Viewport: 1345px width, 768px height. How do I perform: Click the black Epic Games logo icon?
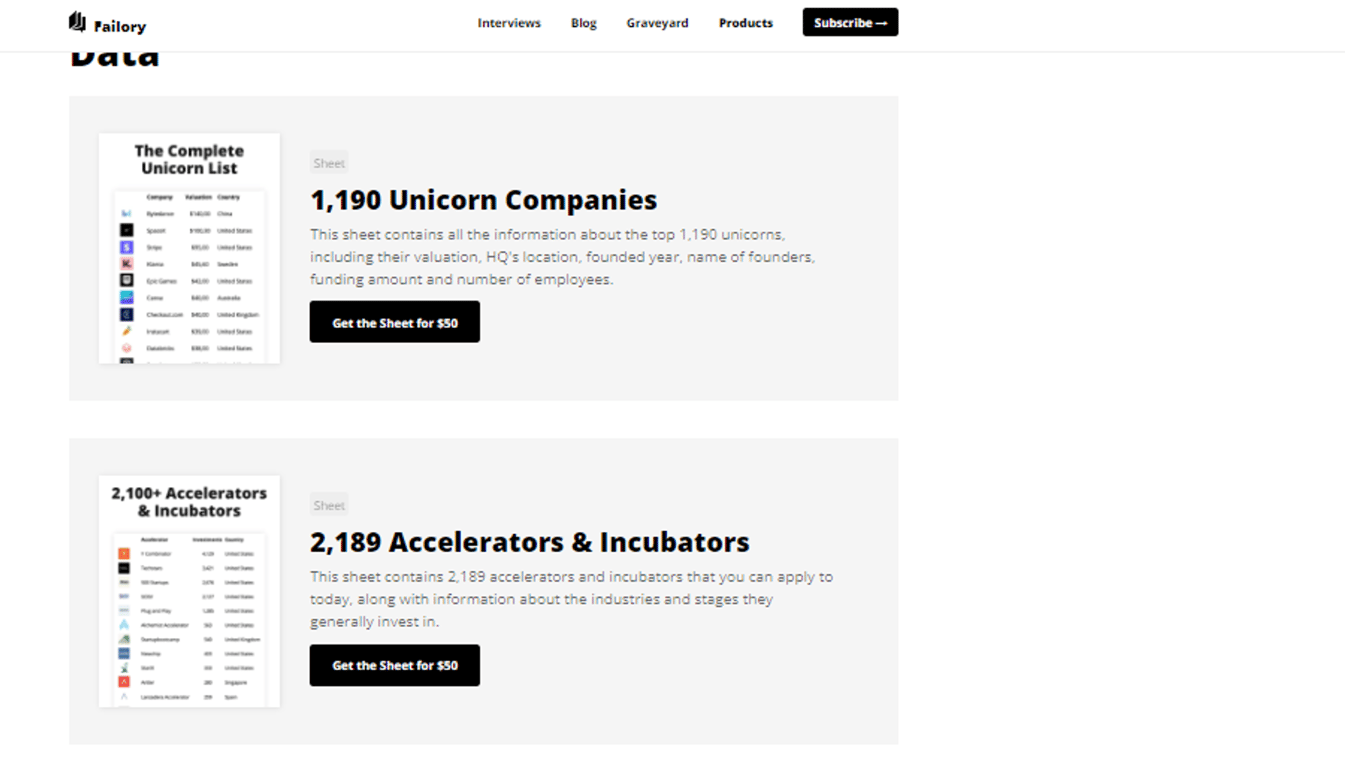[x=127, y=281]
